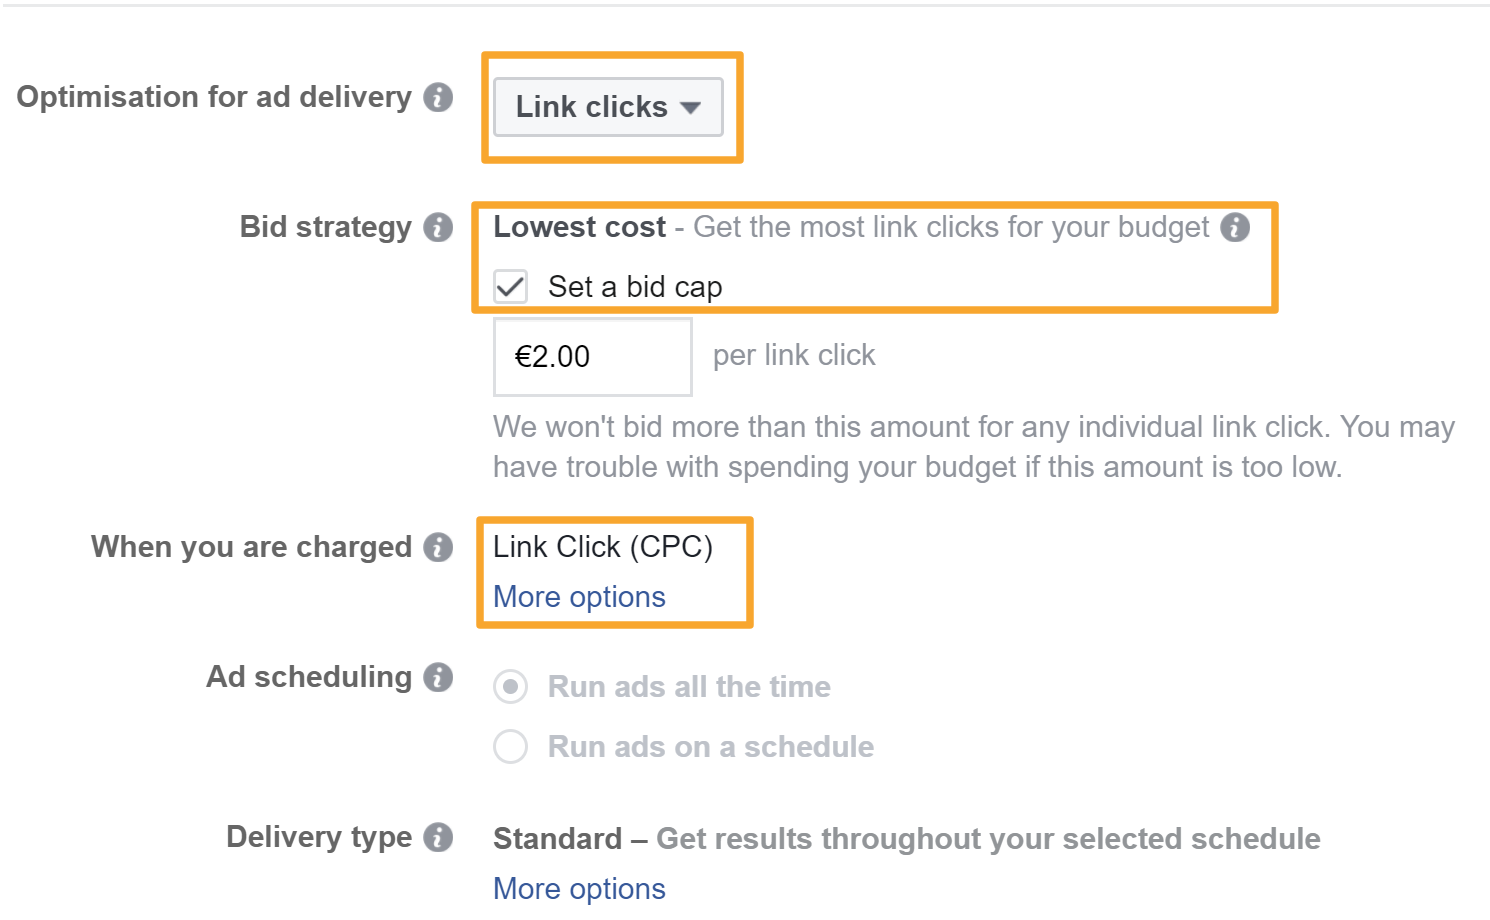Viewport: 1490px width, 920px height.
Task: Uncheck the Set a bid cap checkbox
Action: coord(511,287)
